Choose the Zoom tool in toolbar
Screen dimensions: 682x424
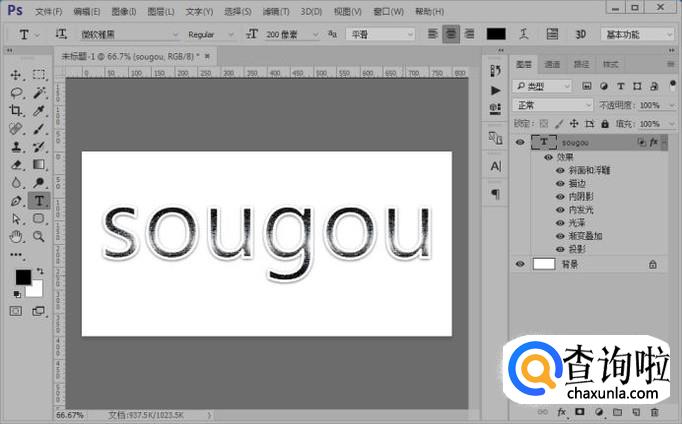(39, 237)
